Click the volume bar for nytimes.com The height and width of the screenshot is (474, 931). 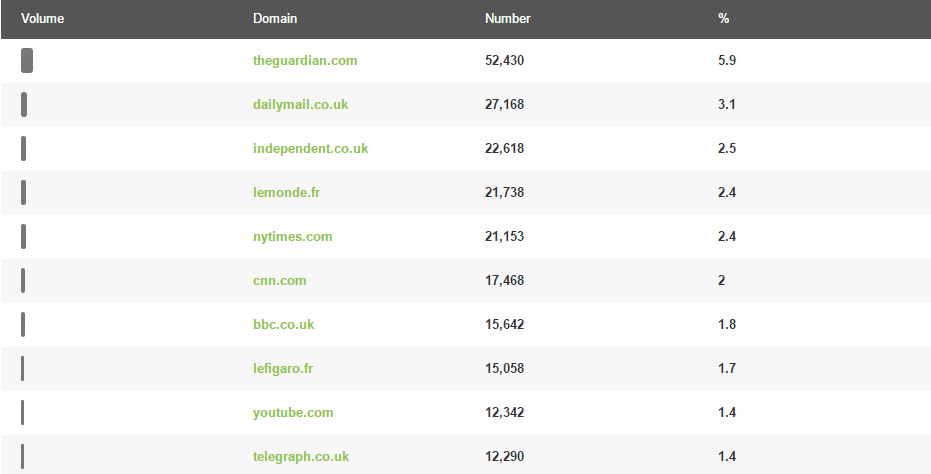(x=23, y=236)
